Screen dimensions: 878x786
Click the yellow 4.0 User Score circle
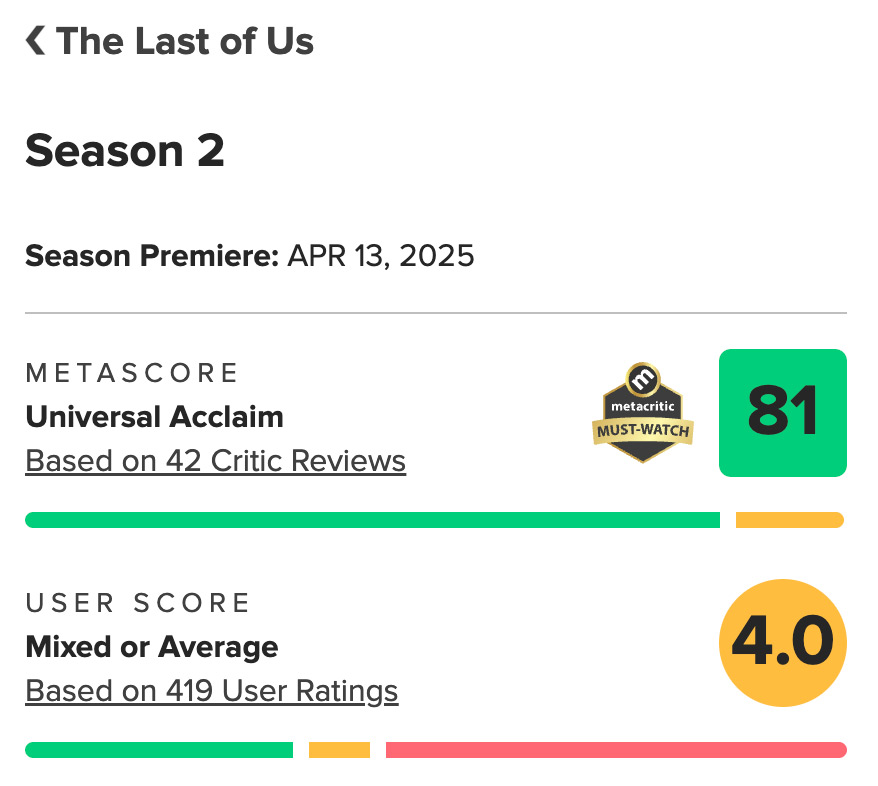(783, 643)
